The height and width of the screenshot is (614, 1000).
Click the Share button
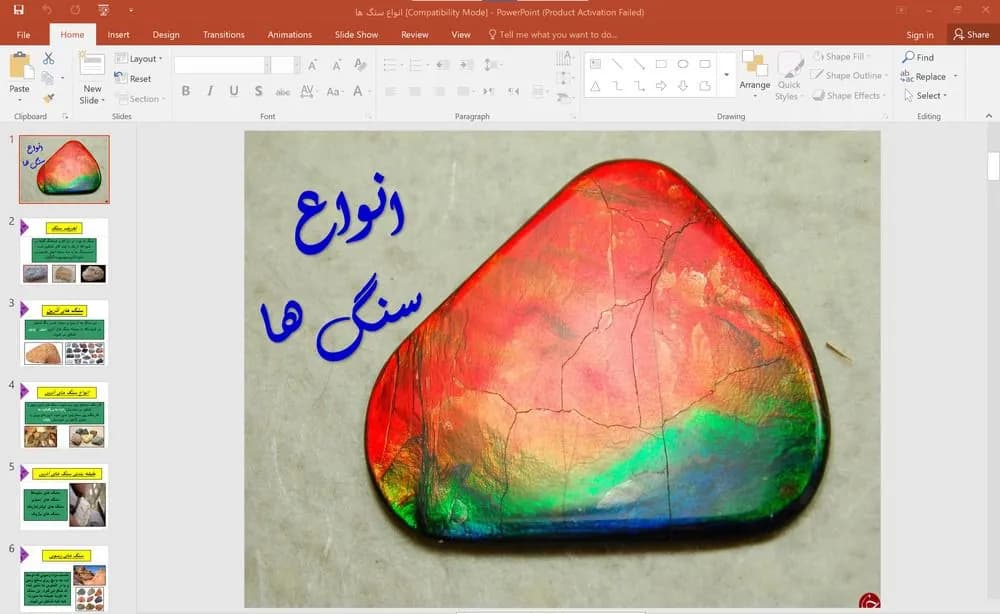point(971,34)
